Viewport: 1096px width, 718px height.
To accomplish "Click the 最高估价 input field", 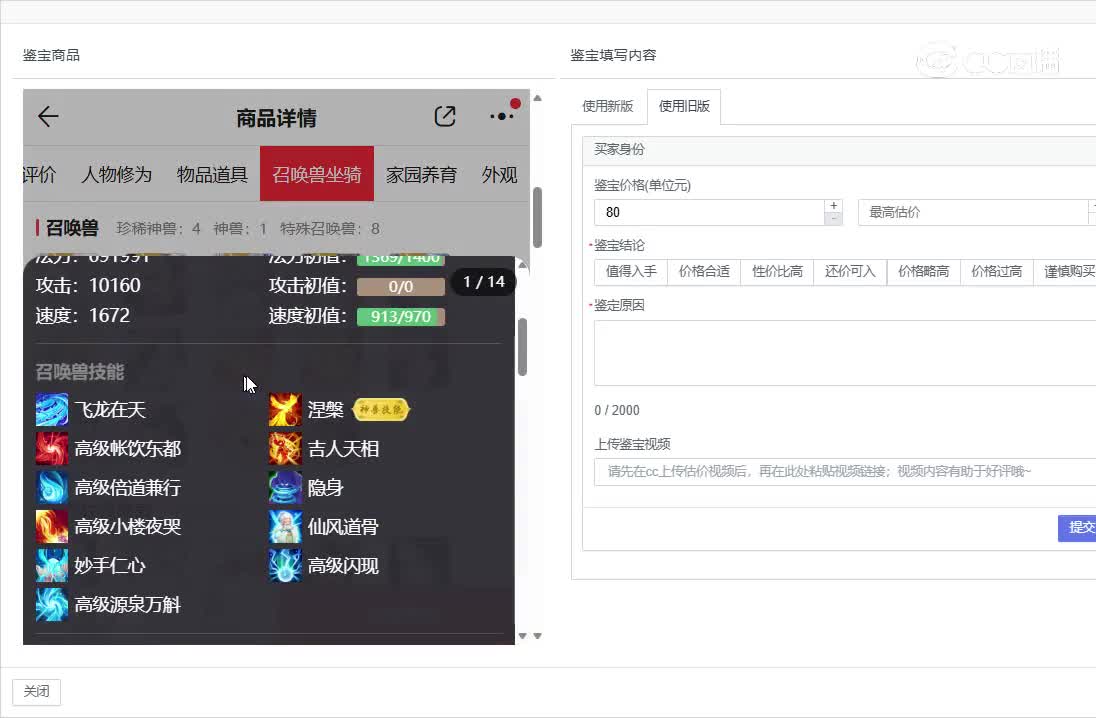I will pyautogui.click(x=973, y=213).
